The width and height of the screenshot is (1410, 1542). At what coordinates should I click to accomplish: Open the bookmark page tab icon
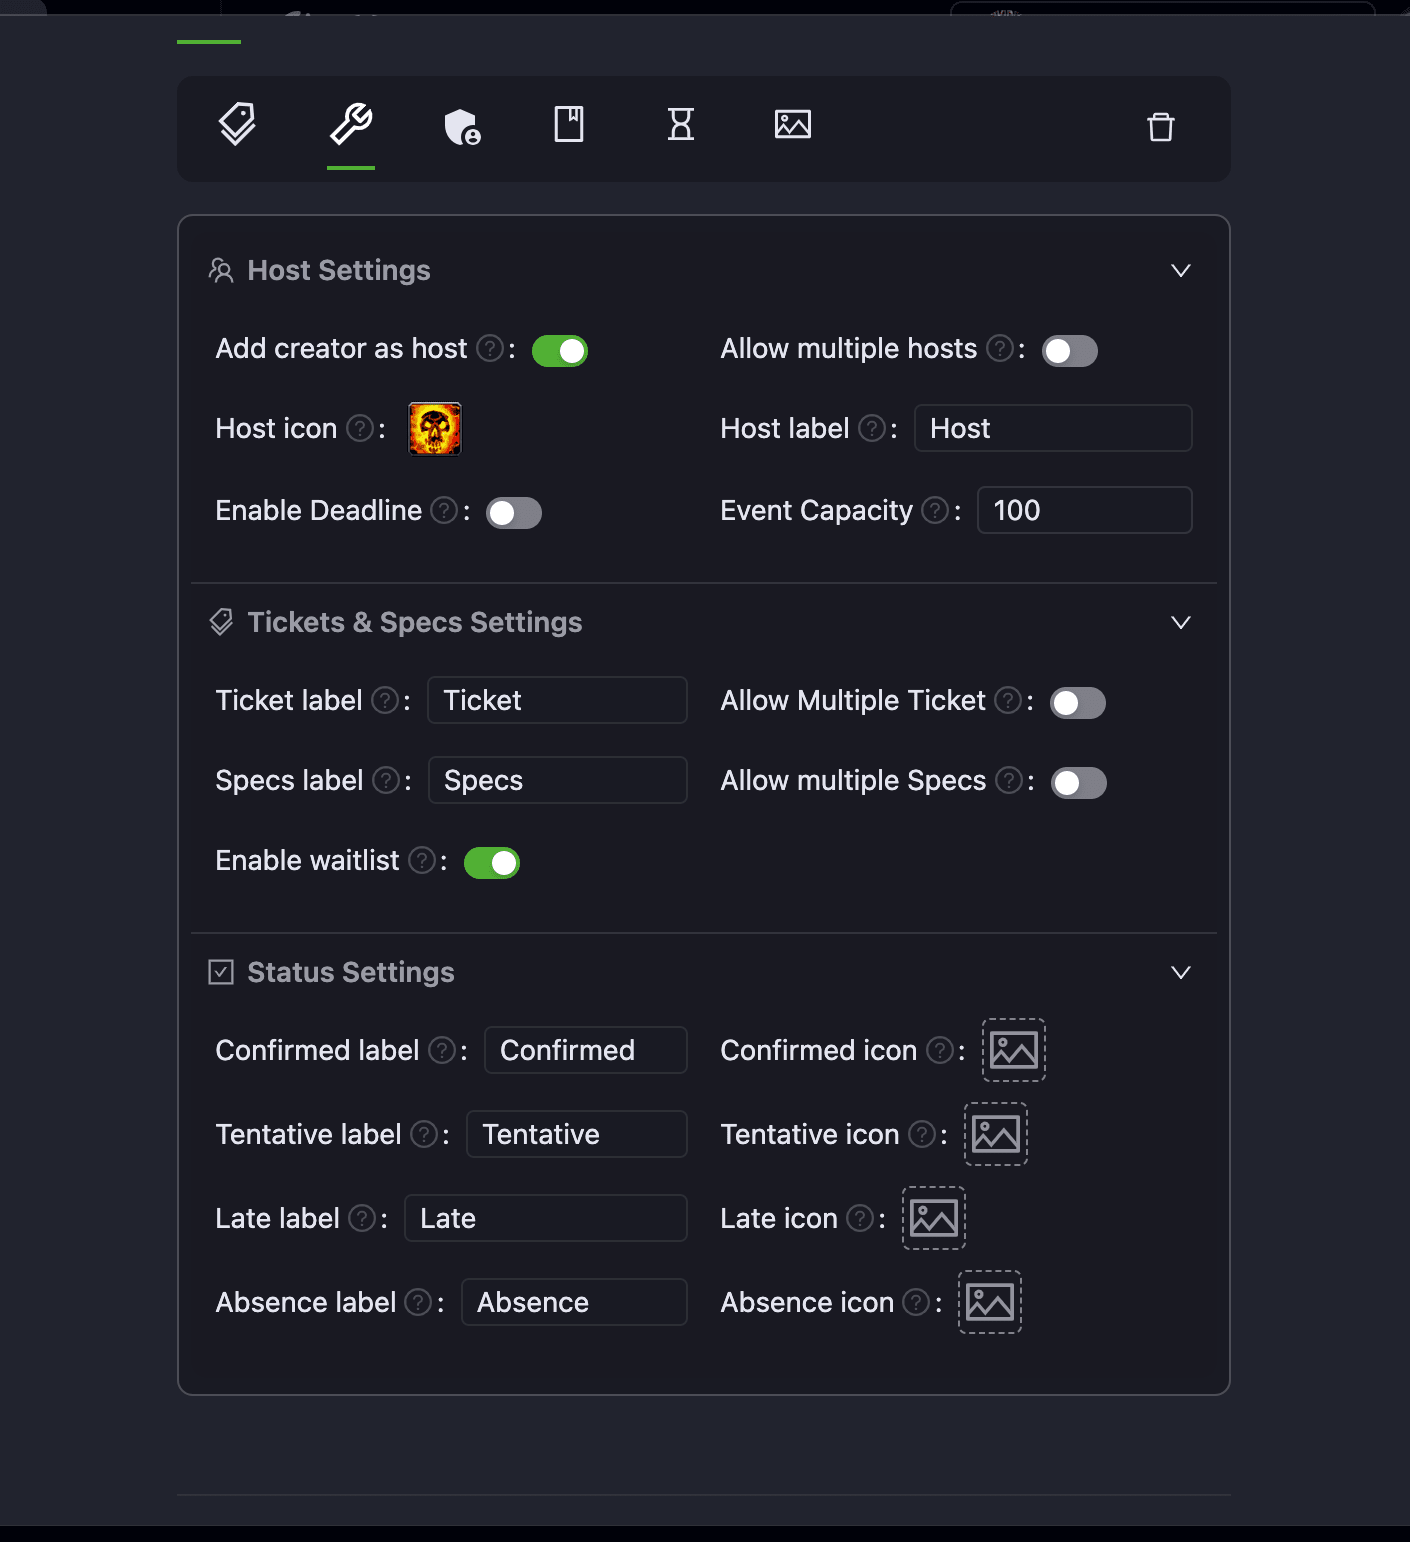(569, 125)
